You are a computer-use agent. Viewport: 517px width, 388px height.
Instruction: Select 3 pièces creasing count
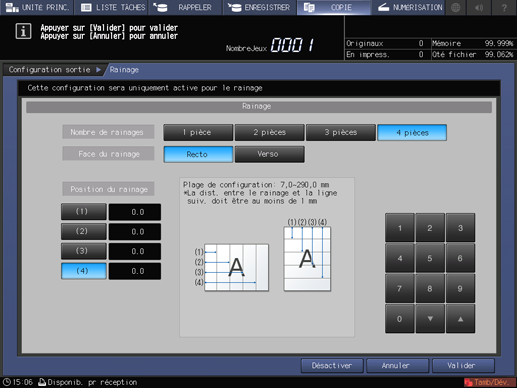coord(341,132)
